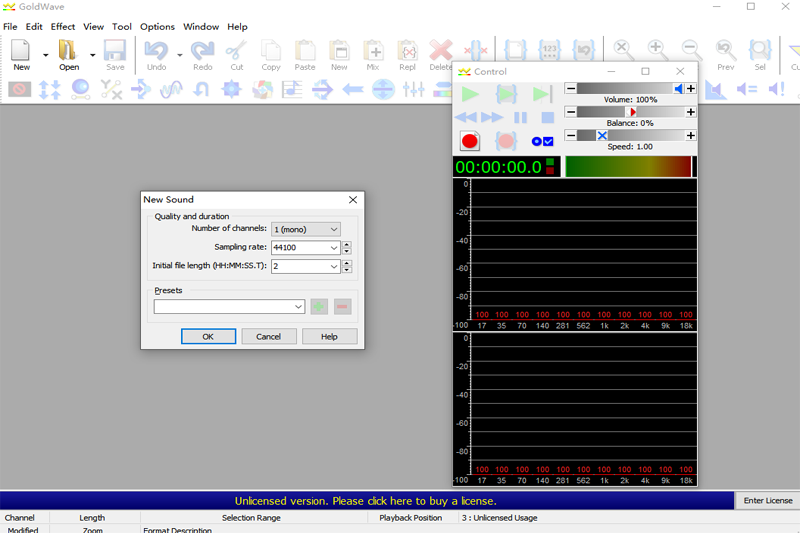Click the Delete red X icon

440,55
